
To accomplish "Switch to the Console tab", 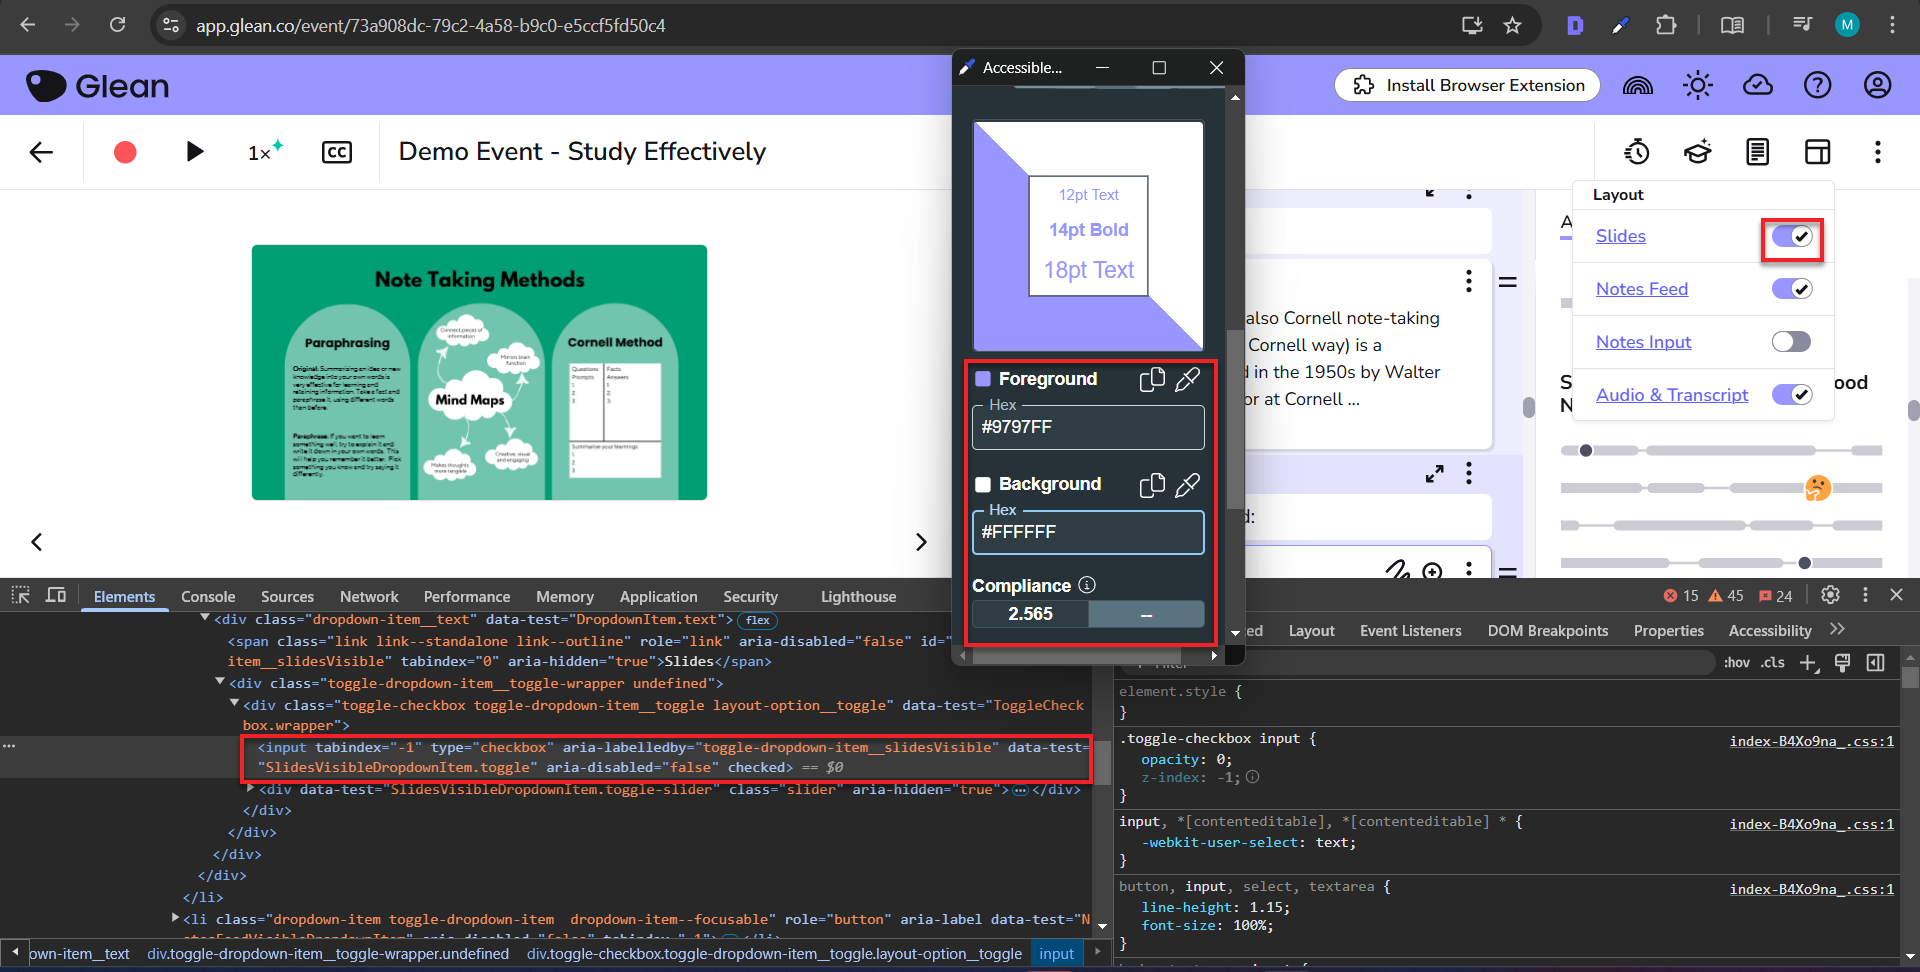I will tap(208, 597).
